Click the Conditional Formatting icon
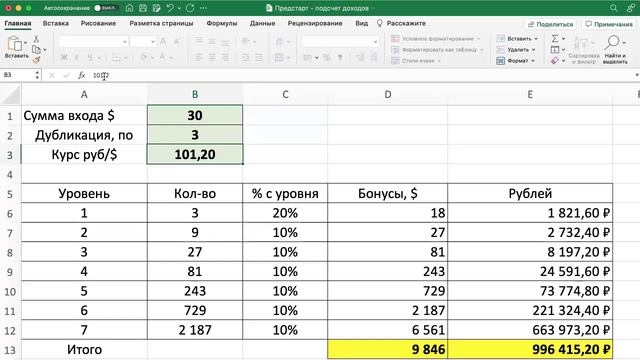 point(395,39)
